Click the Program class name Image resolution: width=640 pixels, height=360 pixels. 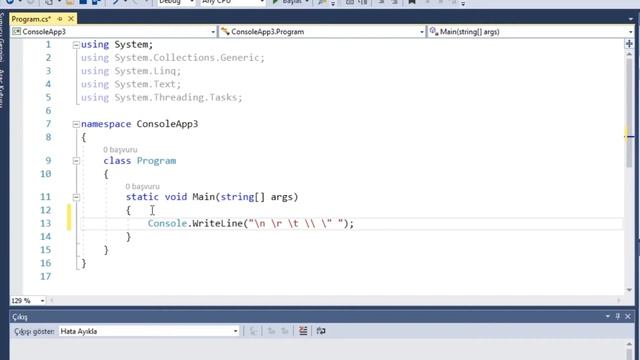coord(156,160)
